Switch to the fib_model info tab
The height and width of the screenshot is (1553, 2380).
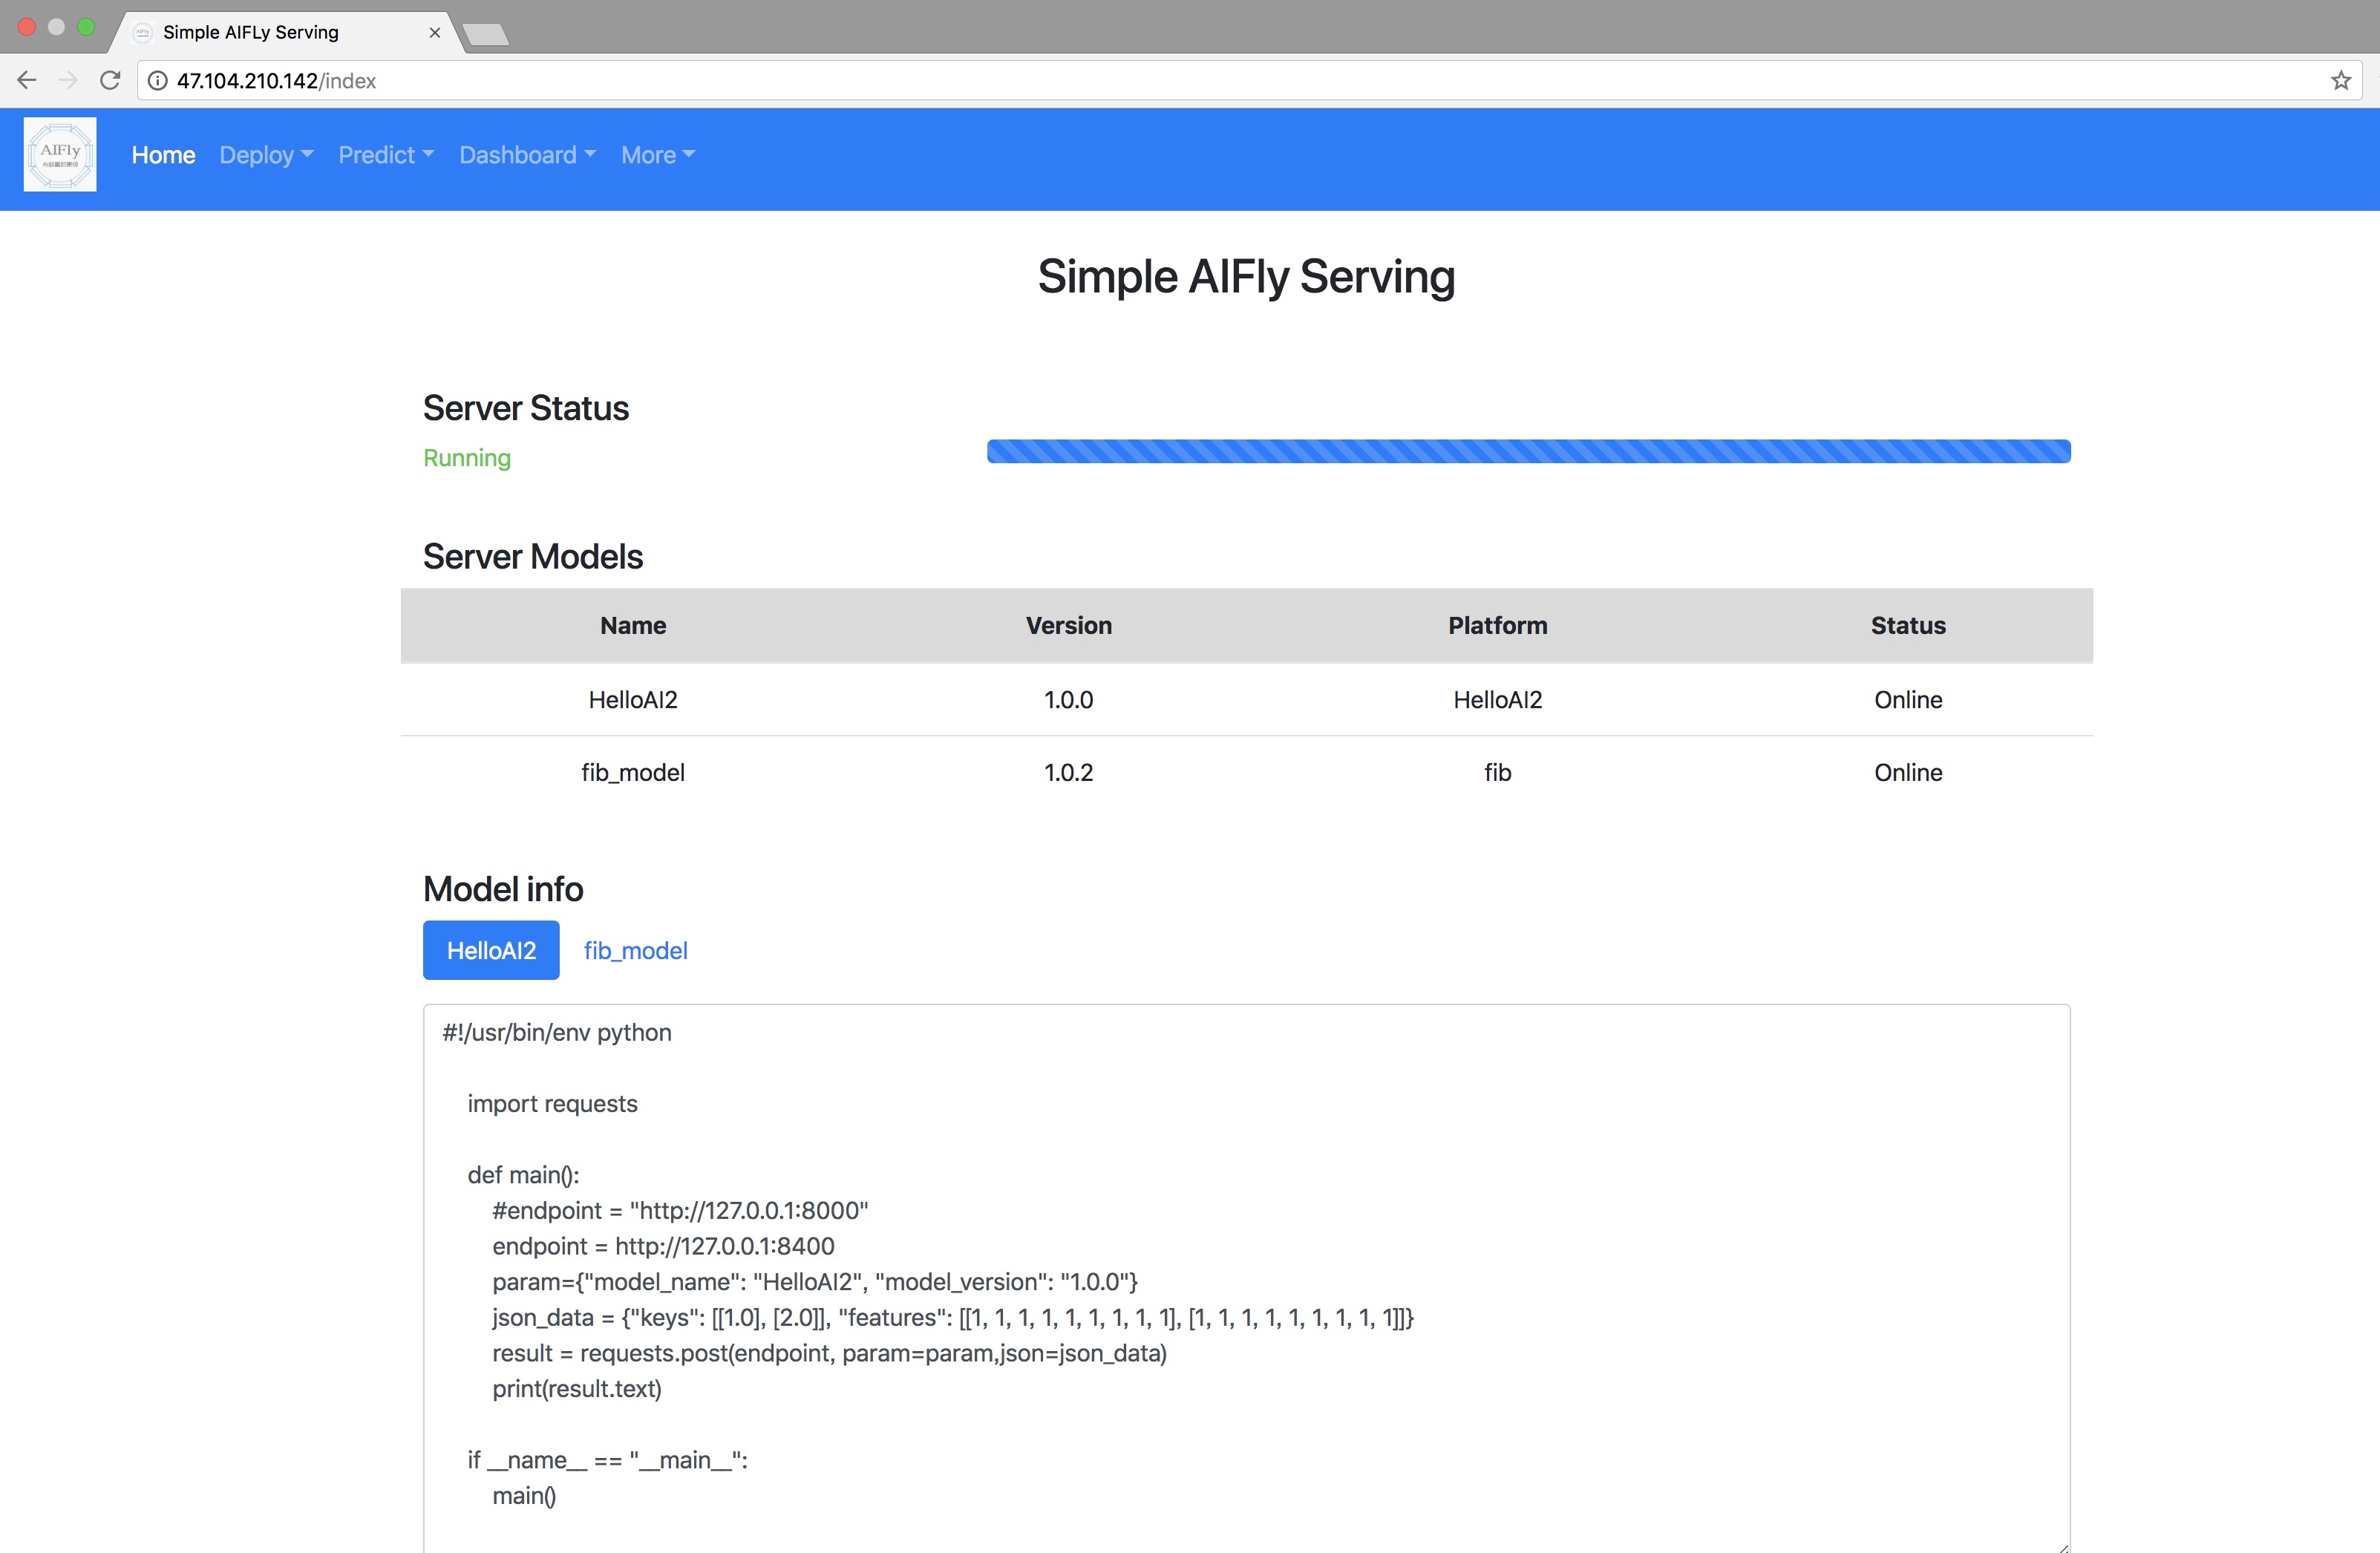(635, 950)
